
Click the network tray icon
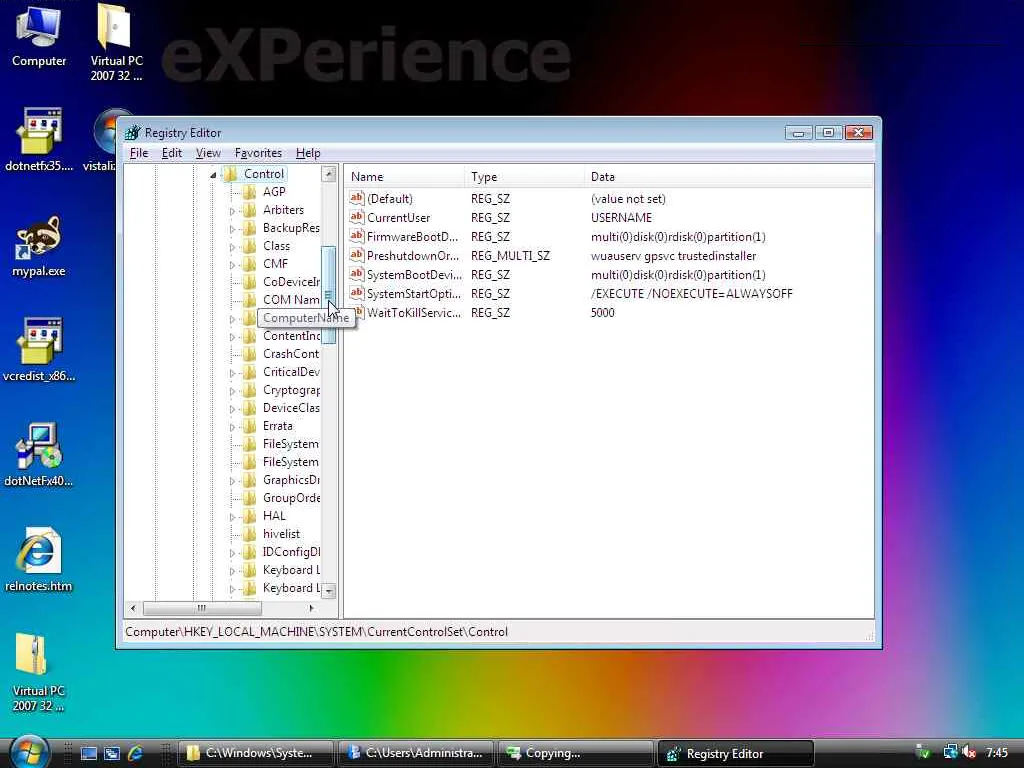tap(950, 753)
